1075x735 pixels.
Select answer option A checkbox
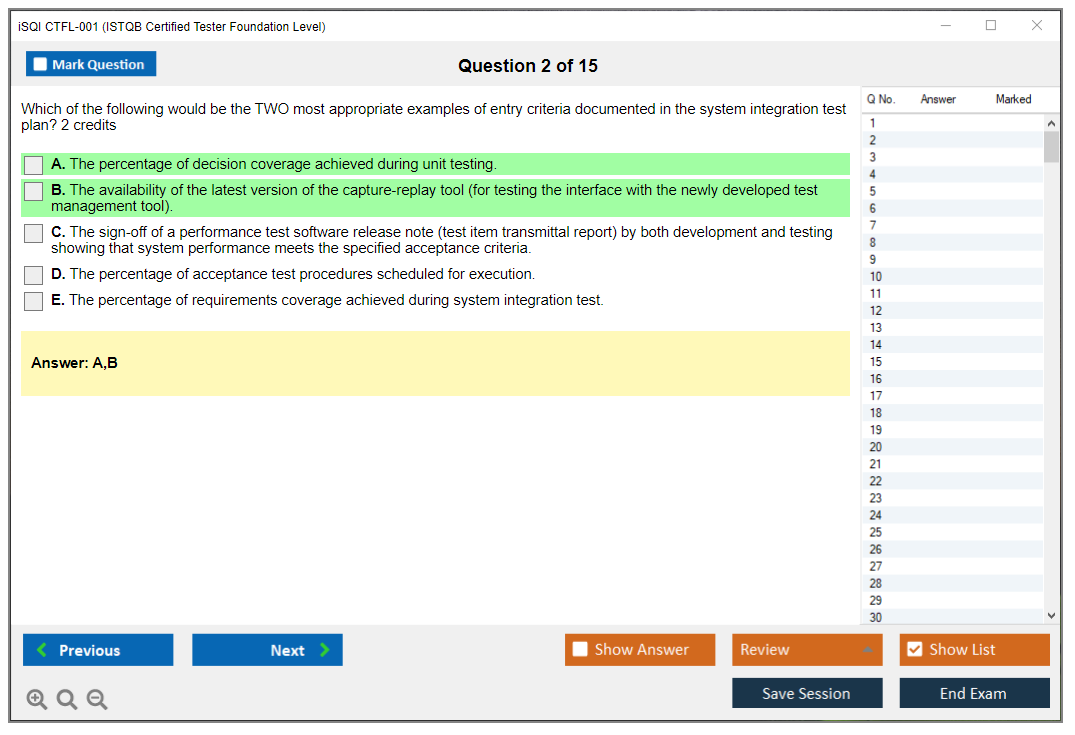[x=34, y=165]
